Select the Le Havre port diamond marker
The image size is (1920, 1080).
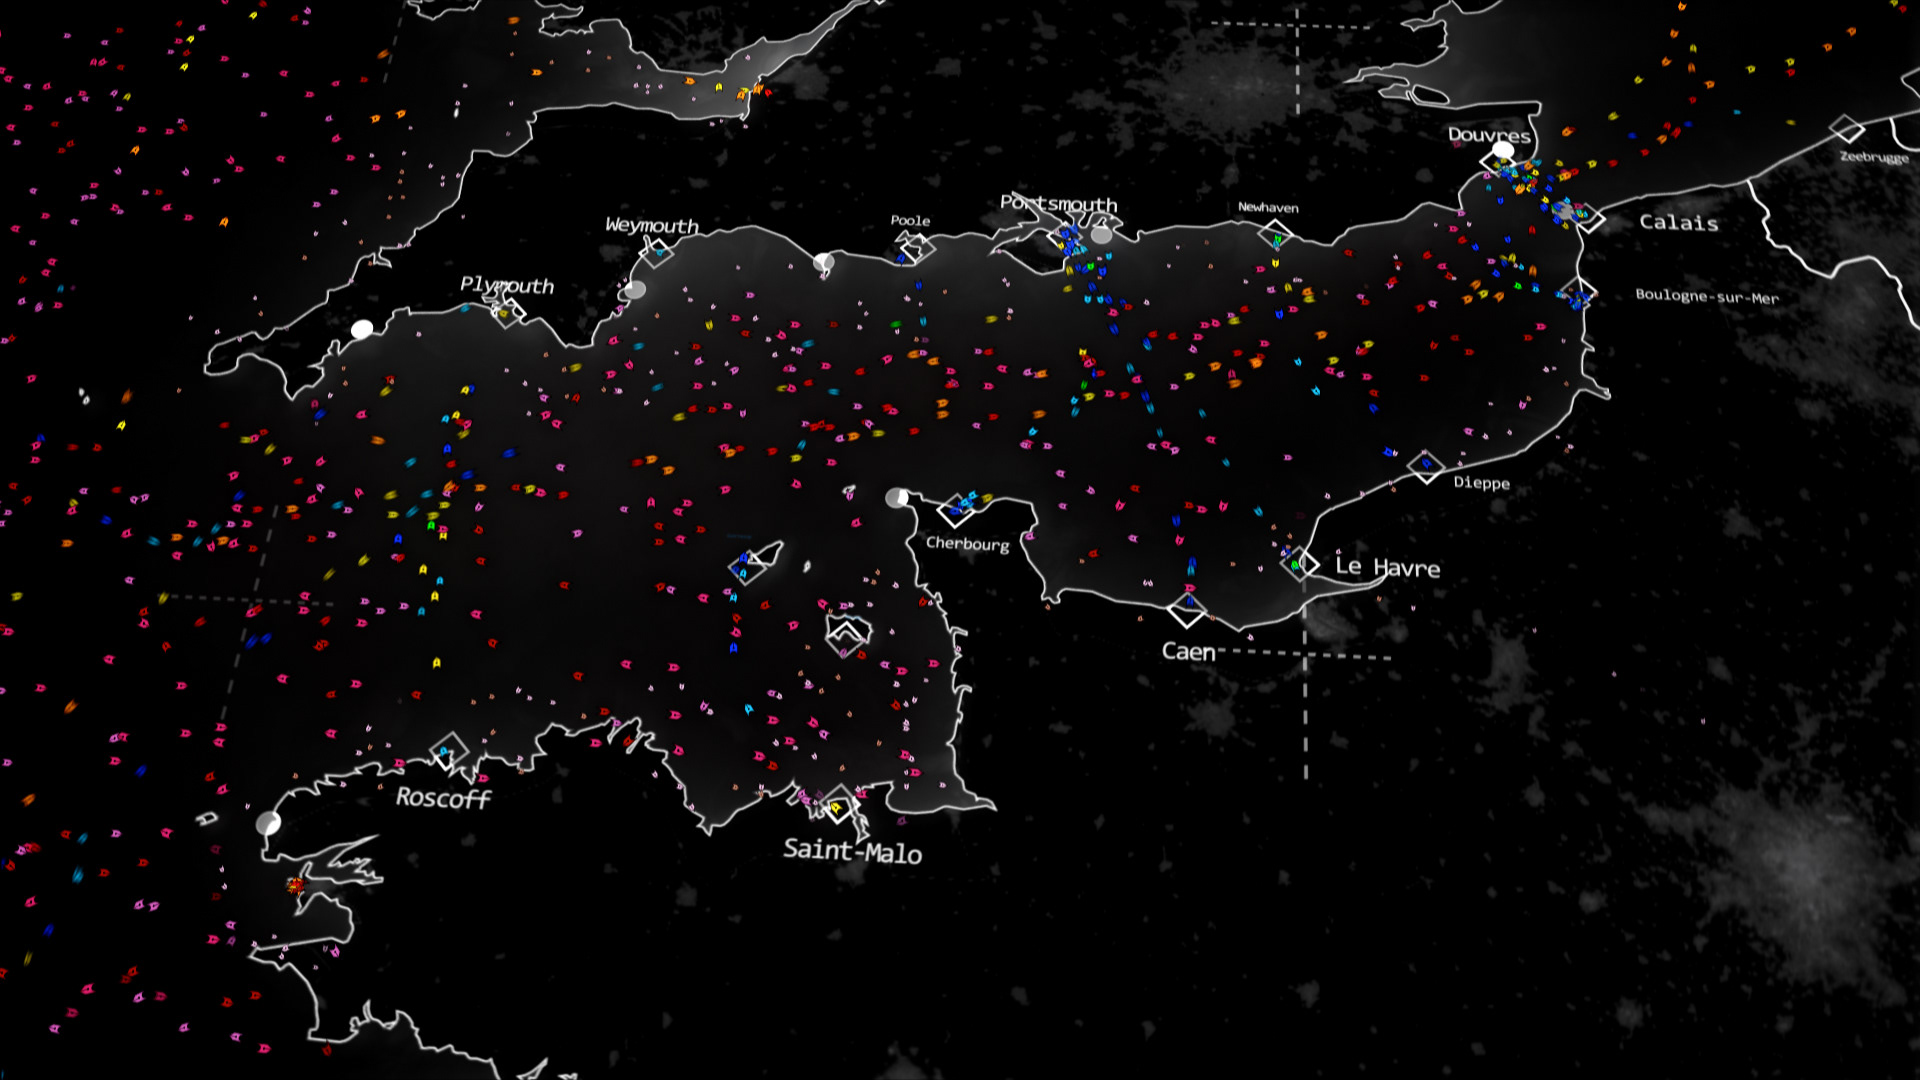(1299, 564)
